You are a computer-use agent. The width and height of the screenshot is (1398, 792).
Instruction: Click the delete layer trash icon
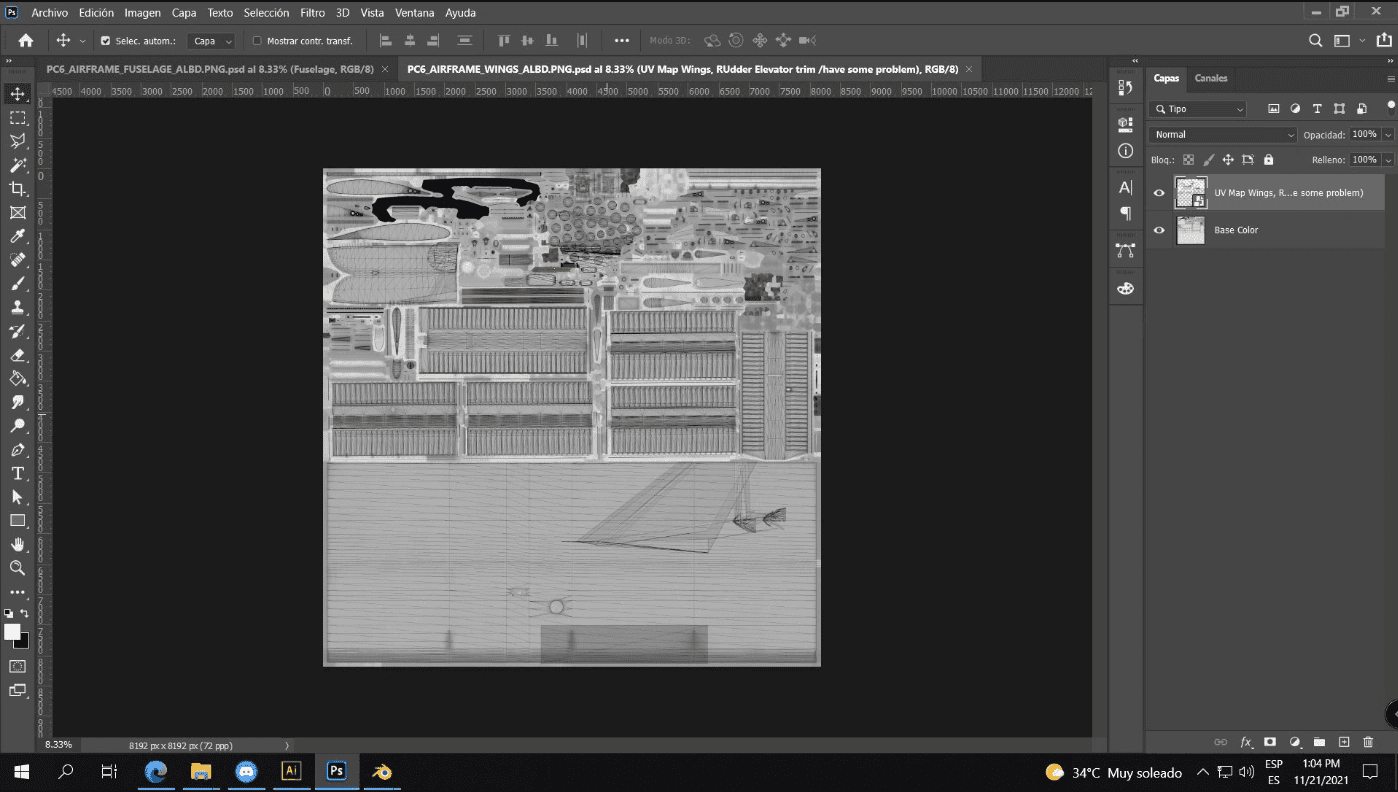tap(1368, 742)
